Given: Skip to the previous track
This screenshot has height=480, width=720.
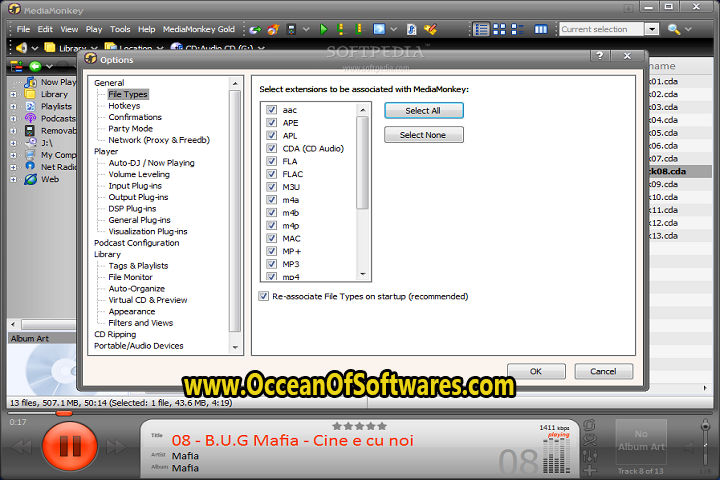Looking at the screenshot, I should coord(22,447).
